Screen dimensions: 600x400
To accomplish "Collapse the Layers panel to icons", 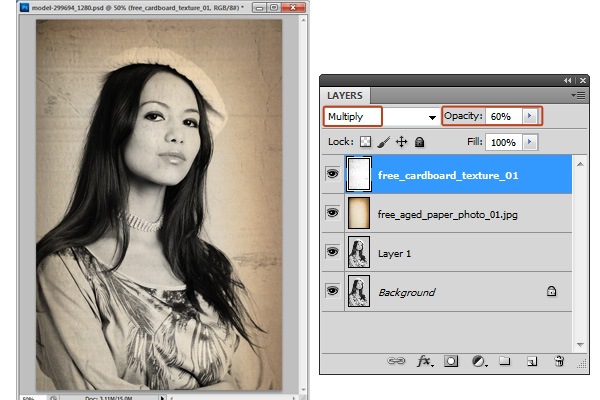I will pyautogui.click(x=567, y=80).
